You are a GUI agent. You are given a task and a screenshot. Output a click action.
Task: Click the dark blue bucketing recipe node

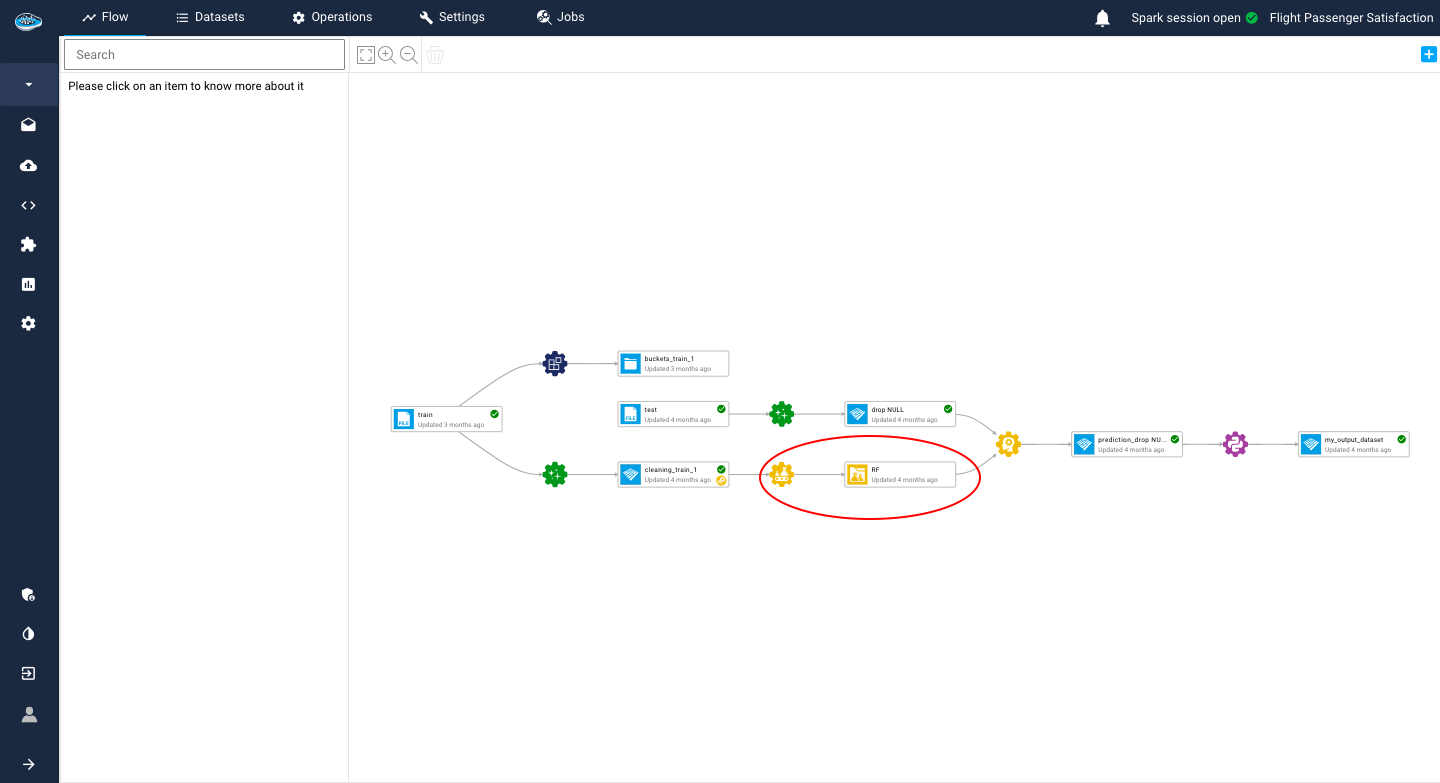pos(555,364)
